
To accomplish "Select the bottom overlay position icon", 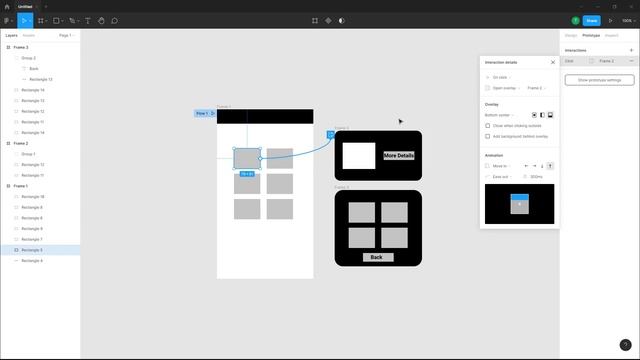I will click(550, 115).
